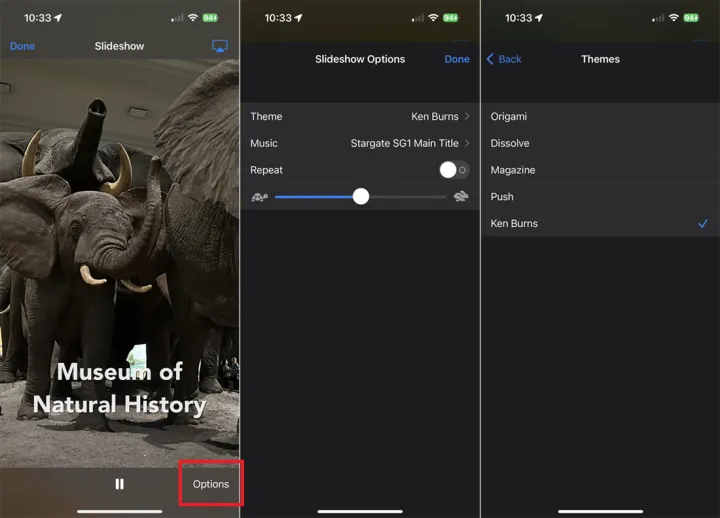This screenshot has height=518, width=720.
Task: Click the chevron next to Ken Burns
Action: pyautogui.click(x=467, y=117)
